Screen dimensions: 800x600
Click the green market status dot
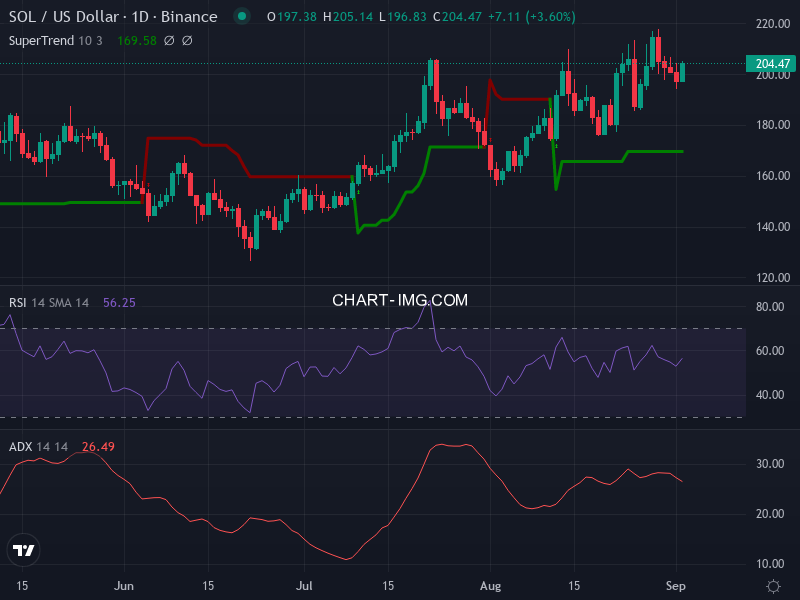241,17
